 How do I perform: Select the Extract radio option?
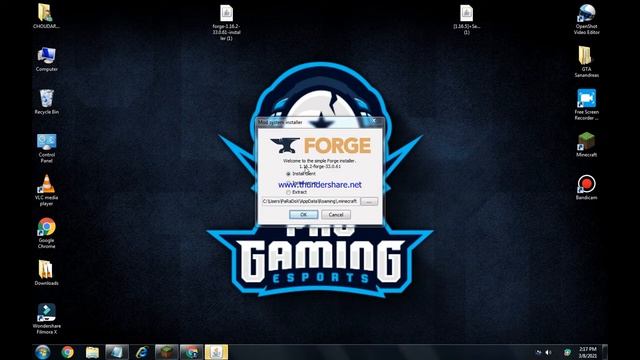coord(288,192)
